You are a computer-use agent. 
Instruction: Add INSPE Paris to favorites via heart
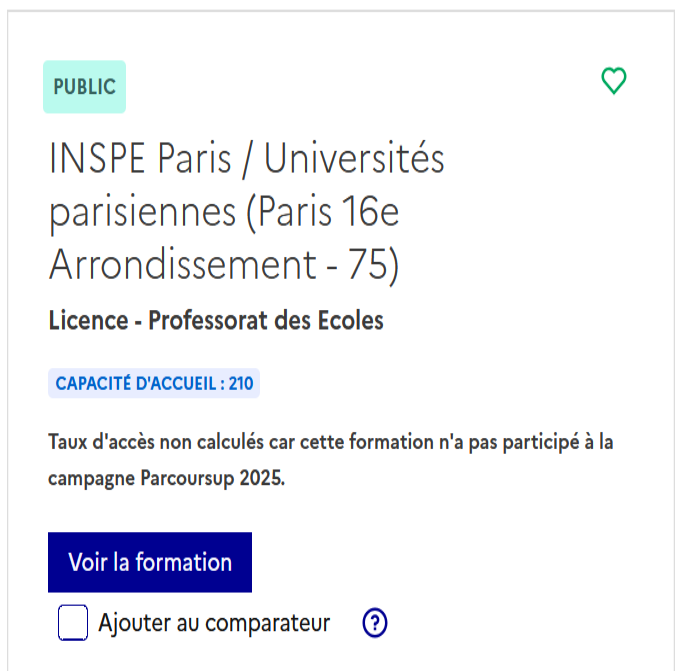click(x=613, y=81)
